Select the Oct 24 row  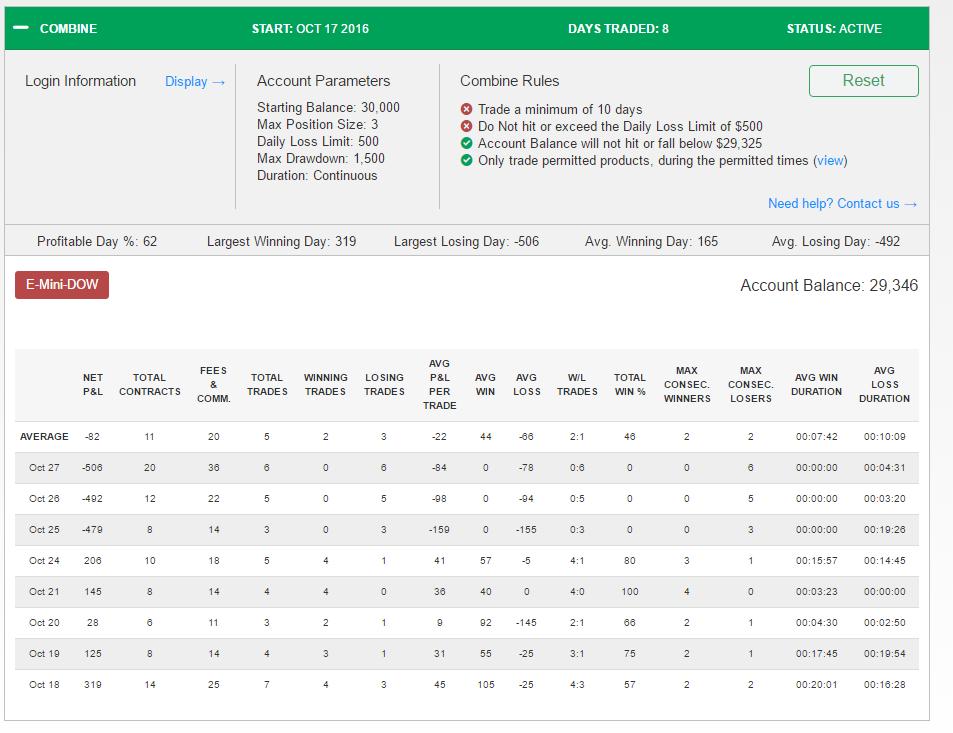[x=467, y=561]
